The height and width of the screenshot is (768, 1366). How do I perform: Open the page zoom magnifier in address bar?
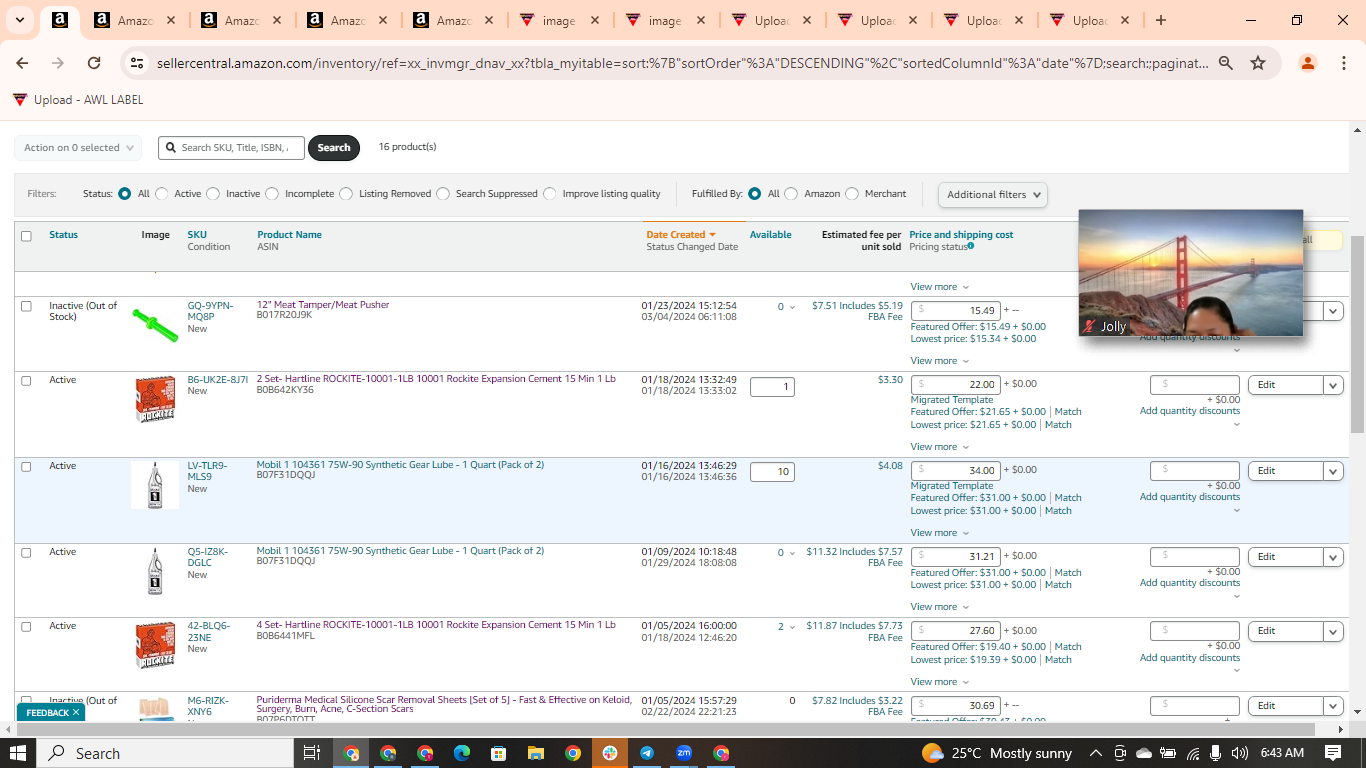point(1226,63)
